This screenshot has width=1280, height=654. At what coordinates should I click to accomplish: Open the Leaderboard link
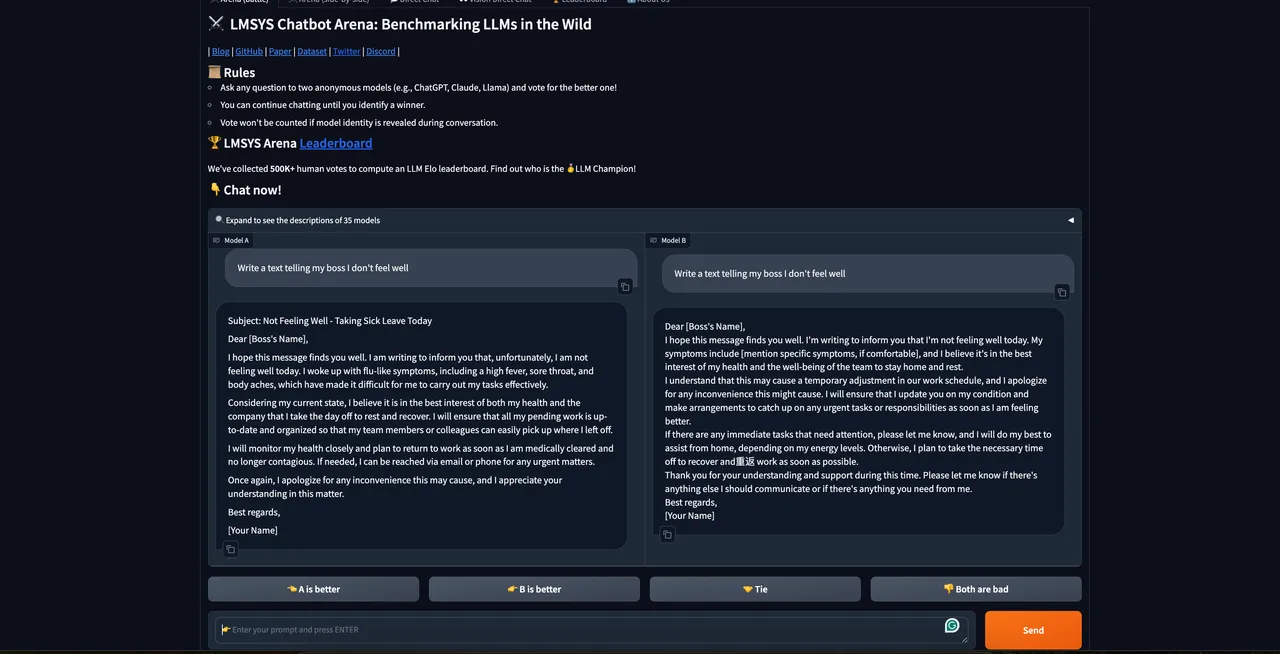point(336,143)
